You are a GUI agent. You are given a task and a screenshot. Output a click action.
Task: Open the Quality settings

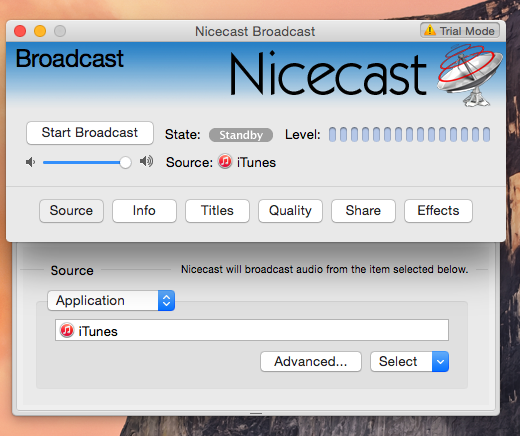click(290, 211)
